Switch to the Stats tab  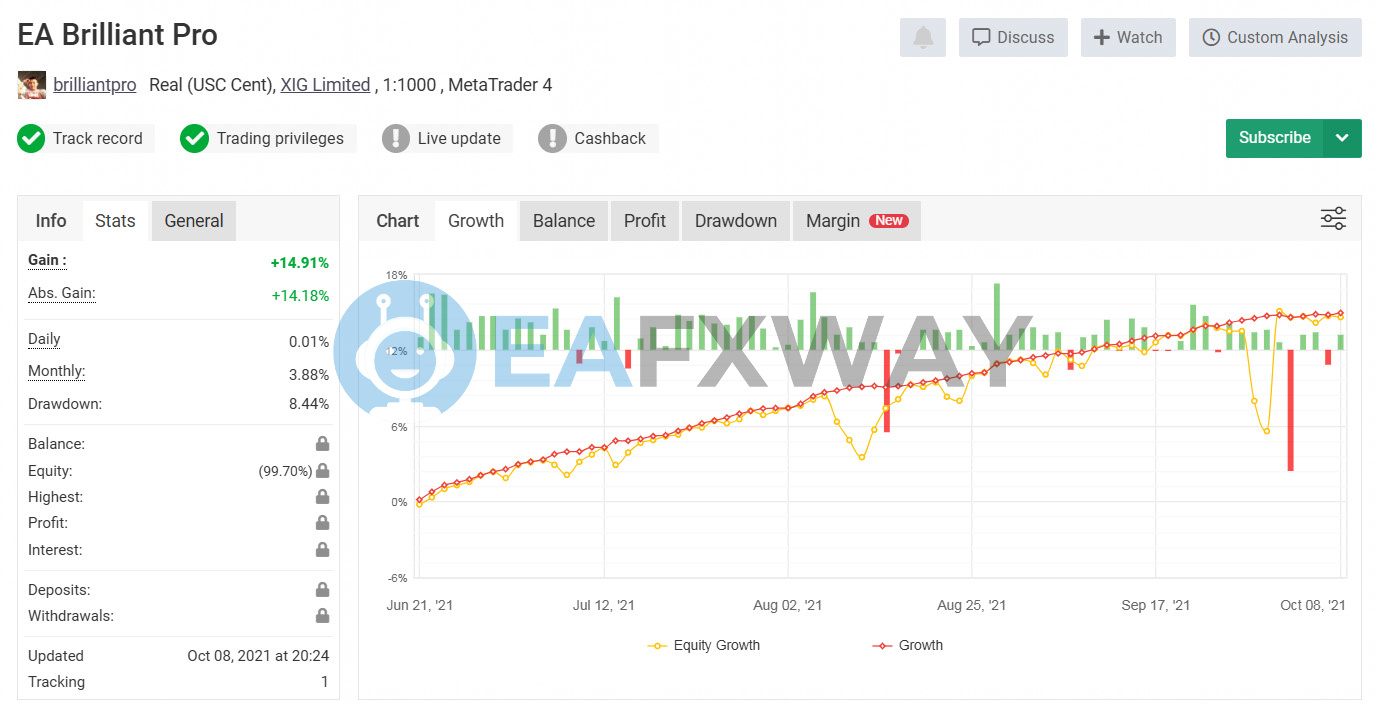115,221
